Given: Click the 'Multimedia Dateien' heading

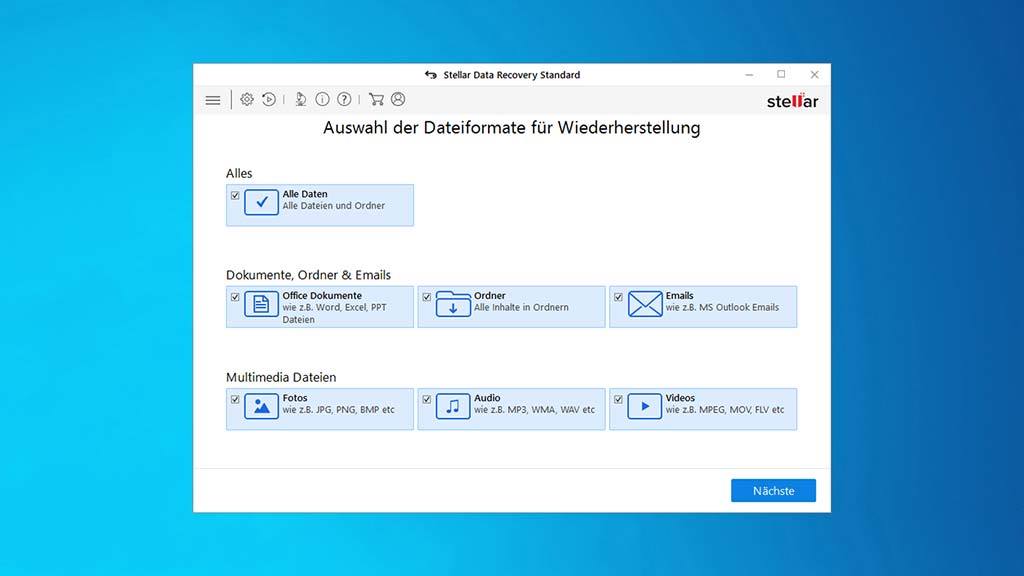Looking at the screenshot, I should [x=281, y=377].
